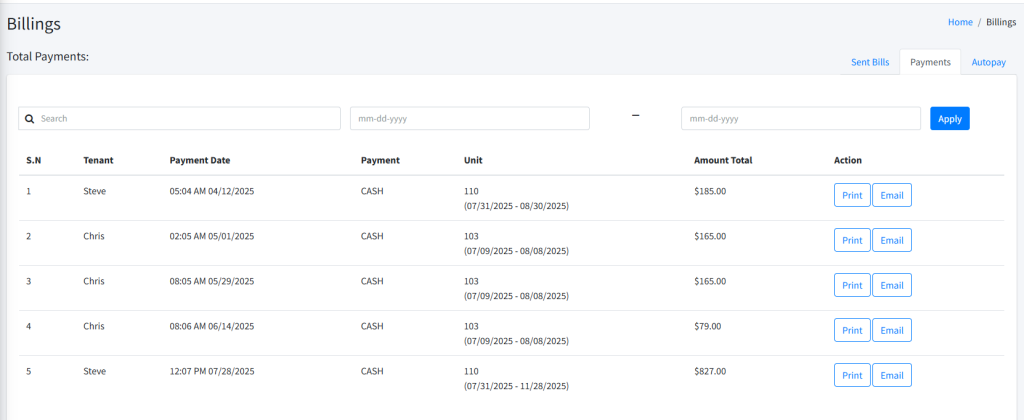
Task: Print the $79.00 payment record
Action: click(851, 330)
